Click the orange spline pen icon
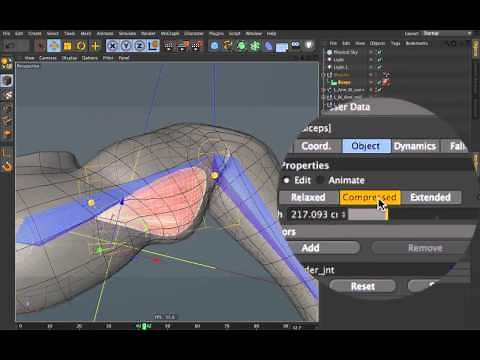This screenshot has width=480, height=360. (228, 46)
